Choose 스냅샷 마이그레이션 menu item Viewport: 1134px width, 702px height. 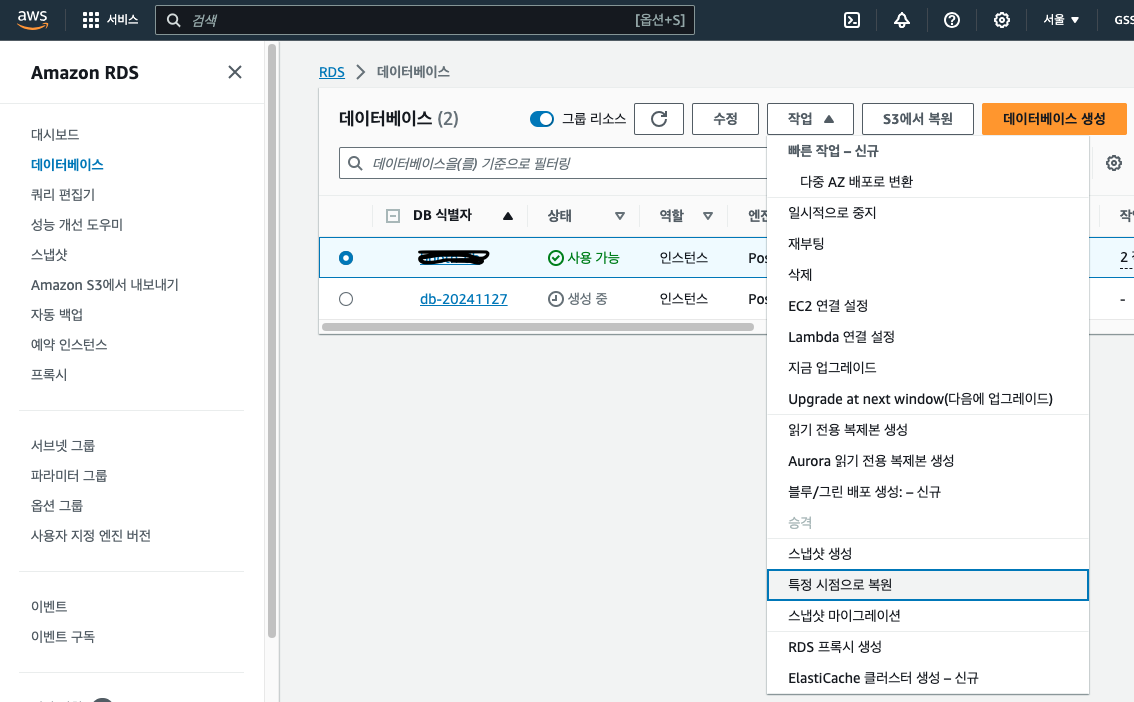click(928, 616)
